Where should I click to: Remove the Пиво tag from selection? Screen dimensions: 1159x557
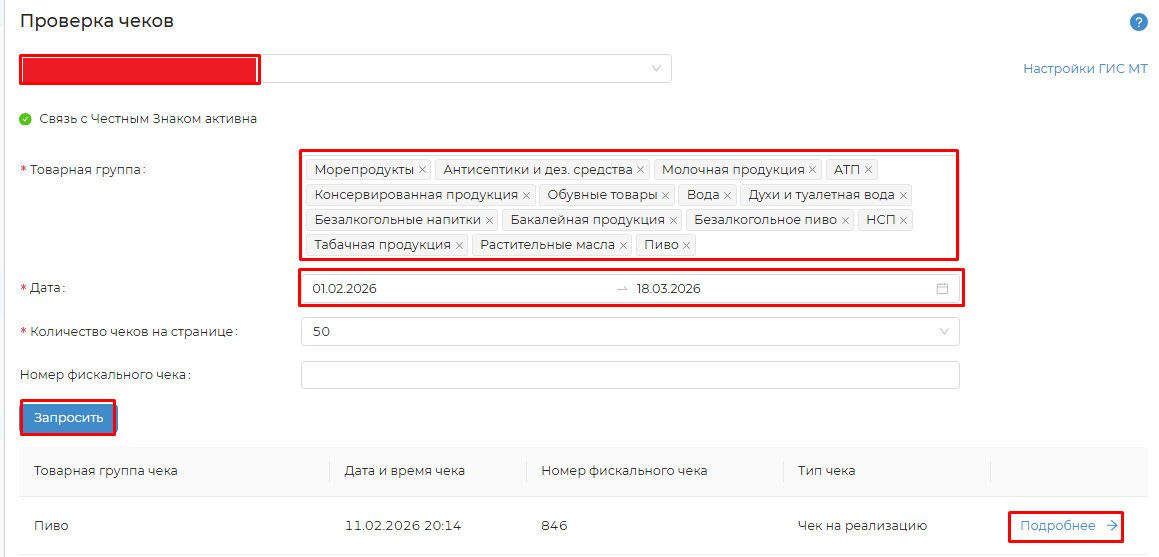tap(686, 245)
